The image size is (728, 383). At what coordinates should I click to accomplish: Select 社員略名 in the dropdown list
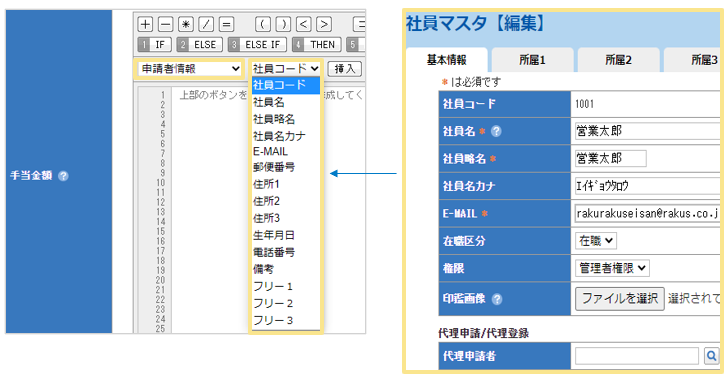(286, 119)
